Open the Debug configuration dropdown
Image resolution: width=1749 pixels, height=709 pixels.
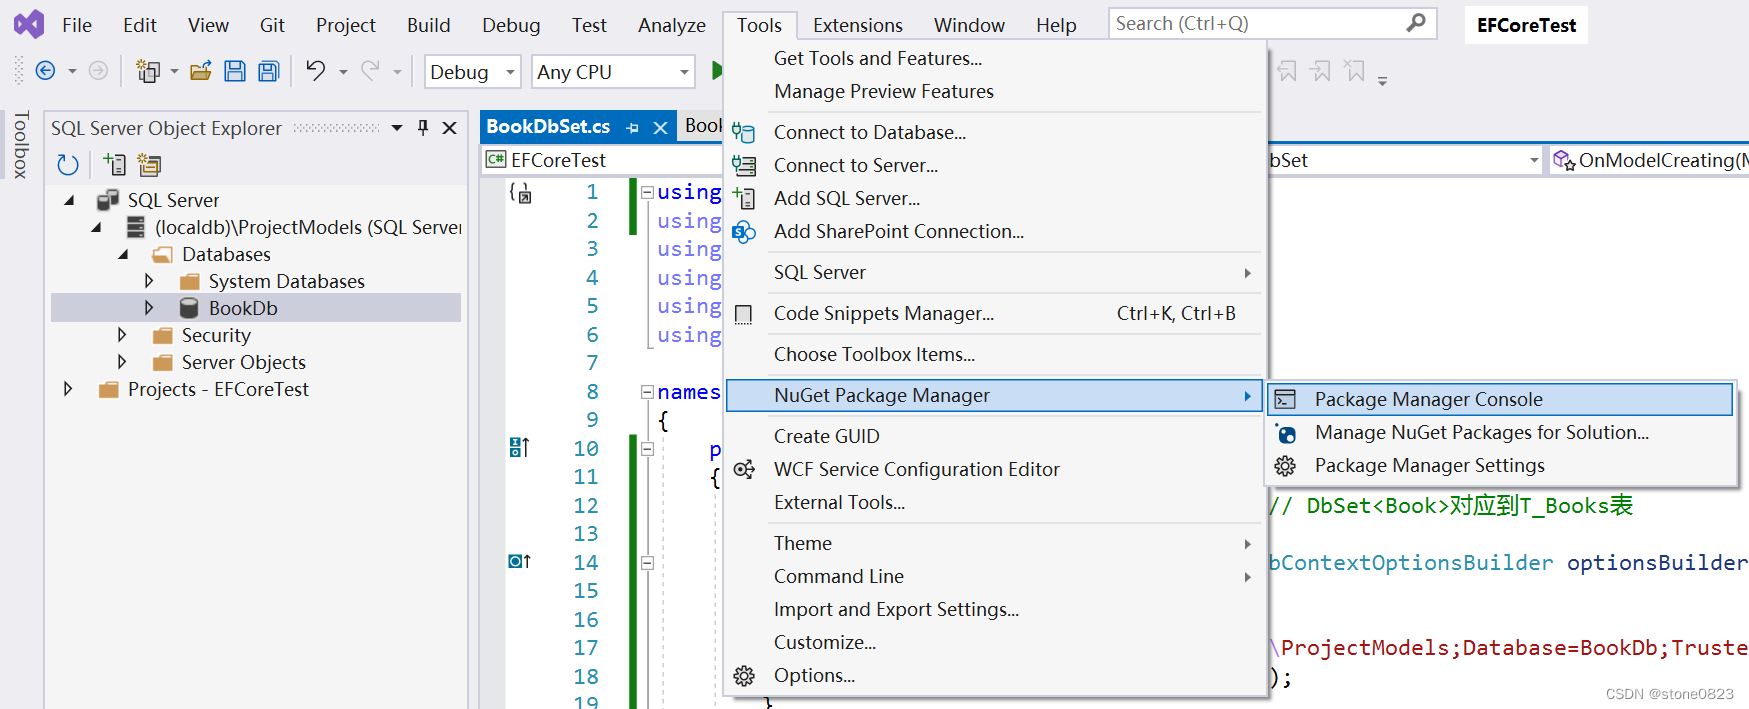click(511, 72)
